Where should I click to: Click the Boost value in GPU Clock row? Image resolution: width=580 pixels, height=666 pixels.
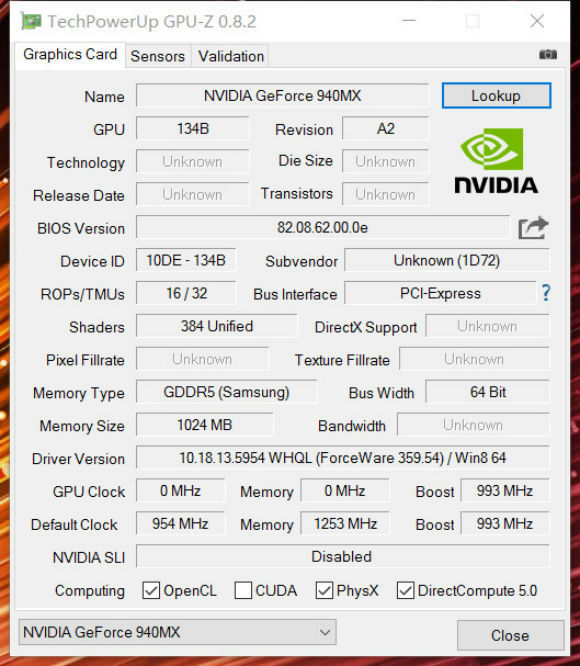(505, 491)
